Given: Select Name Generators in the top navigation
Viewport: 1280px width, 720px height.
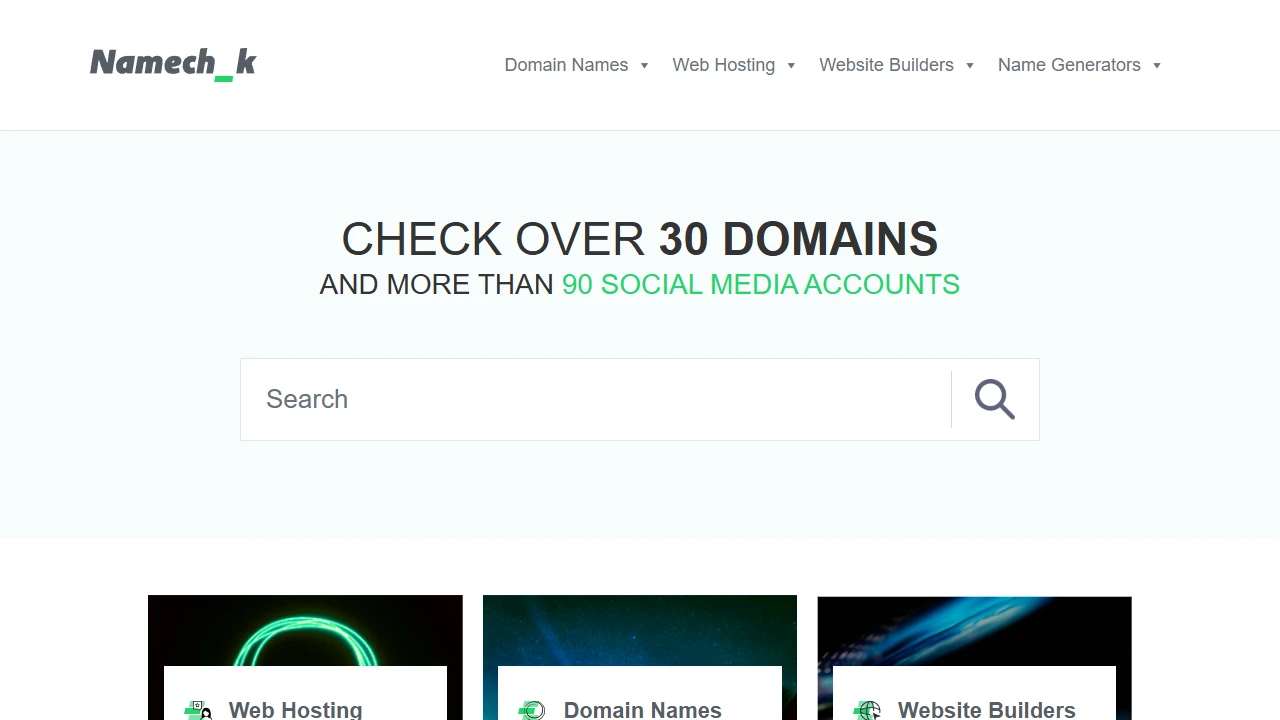Looking at the screenshot, I should pos(1068,65).
